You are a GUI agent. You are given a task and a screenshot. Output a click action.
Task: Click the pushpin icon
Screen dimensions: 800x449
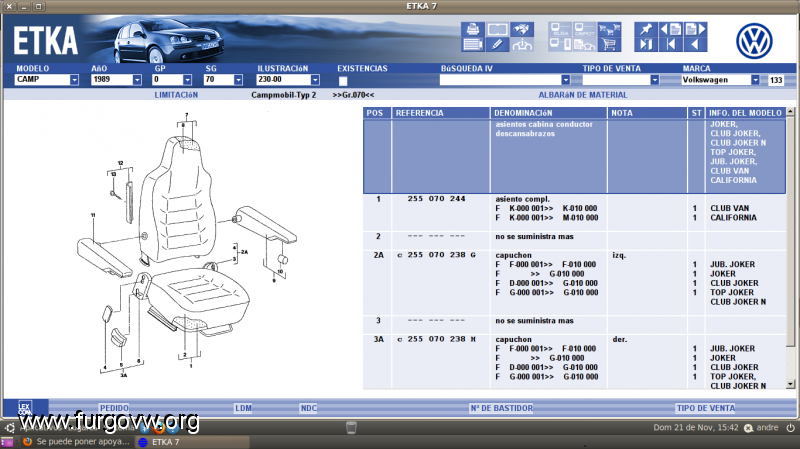point(646,29)
